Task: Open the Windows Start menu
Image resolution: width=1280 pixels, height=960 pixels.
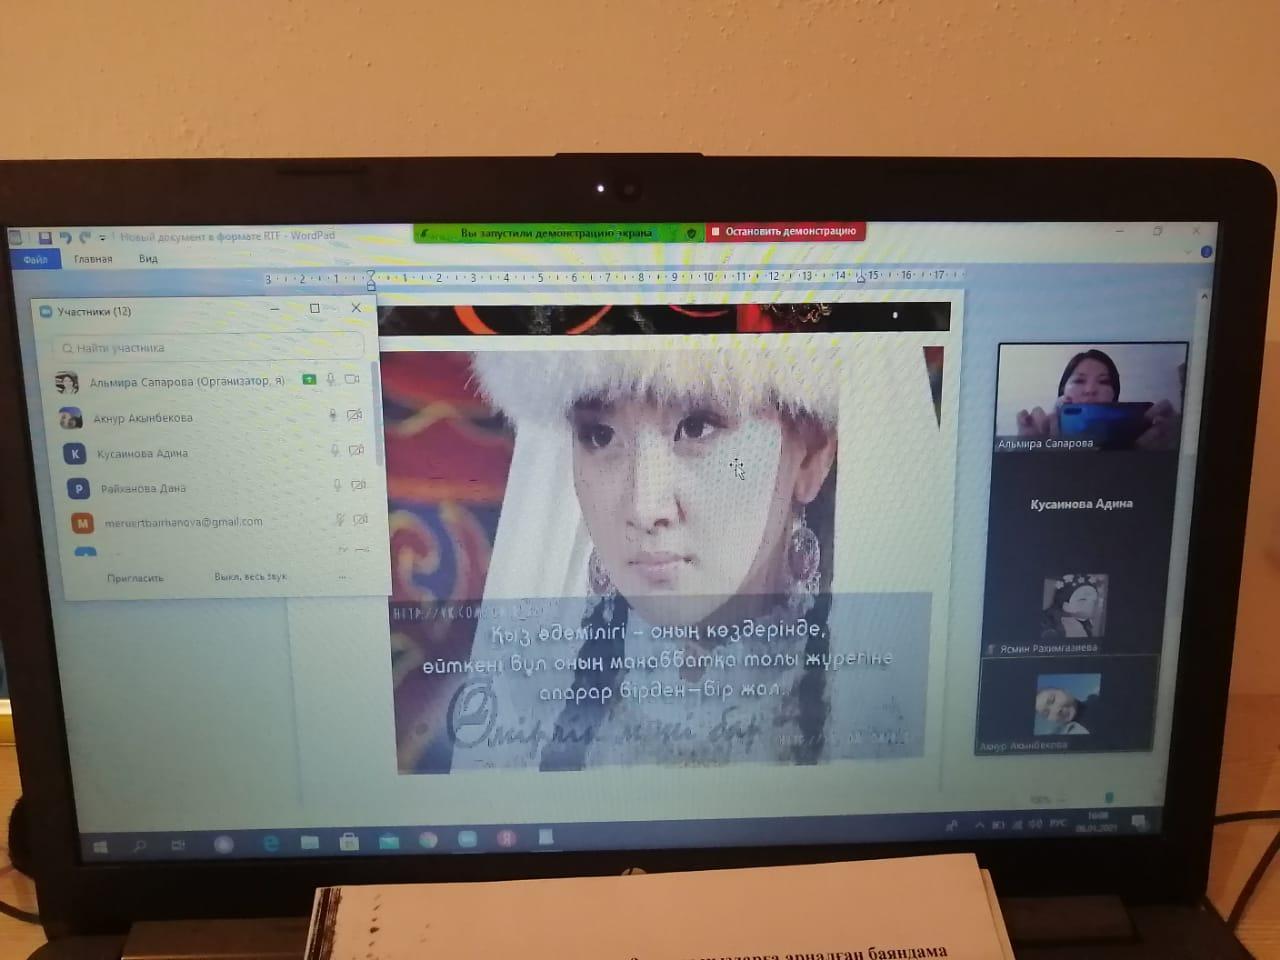Action: click(100, 847)
